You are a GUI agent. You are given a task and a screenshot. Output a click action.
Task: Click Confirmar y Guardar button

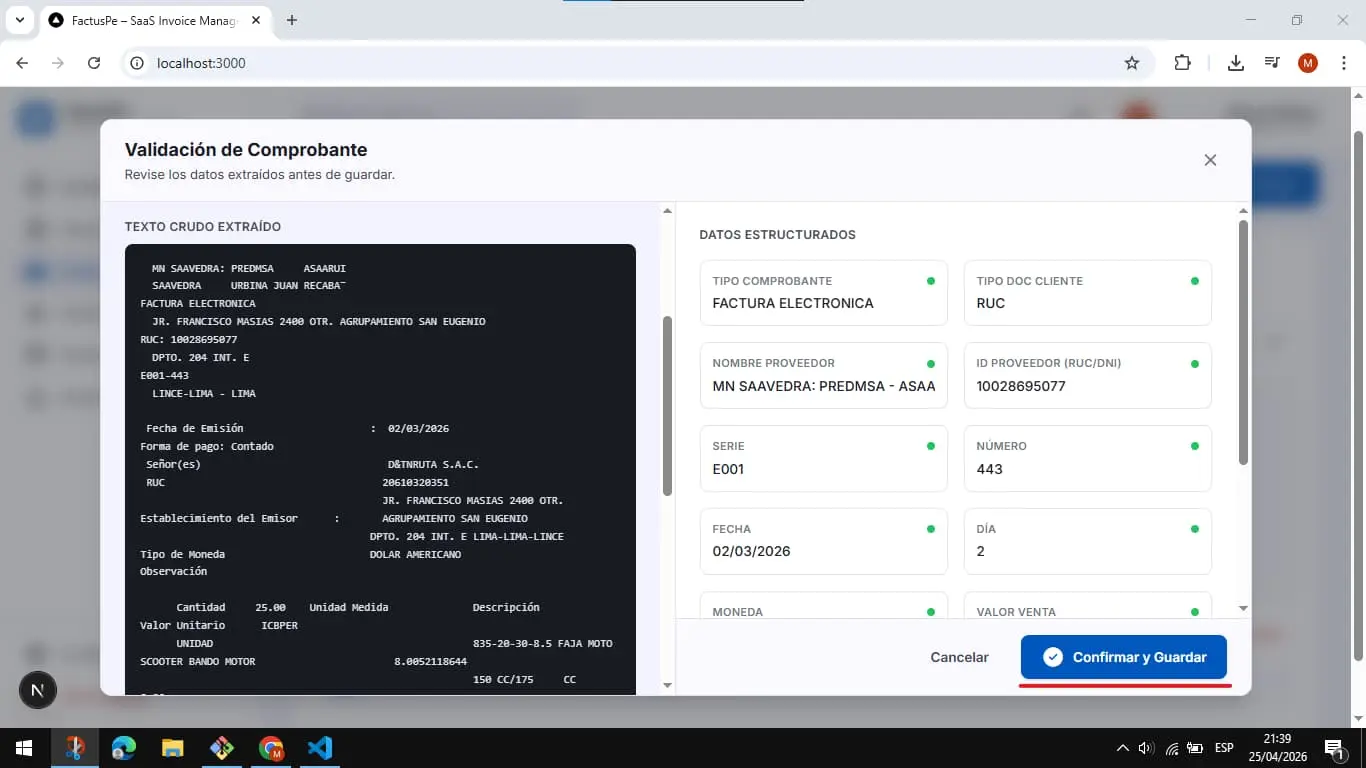(x=1124, y=657)
